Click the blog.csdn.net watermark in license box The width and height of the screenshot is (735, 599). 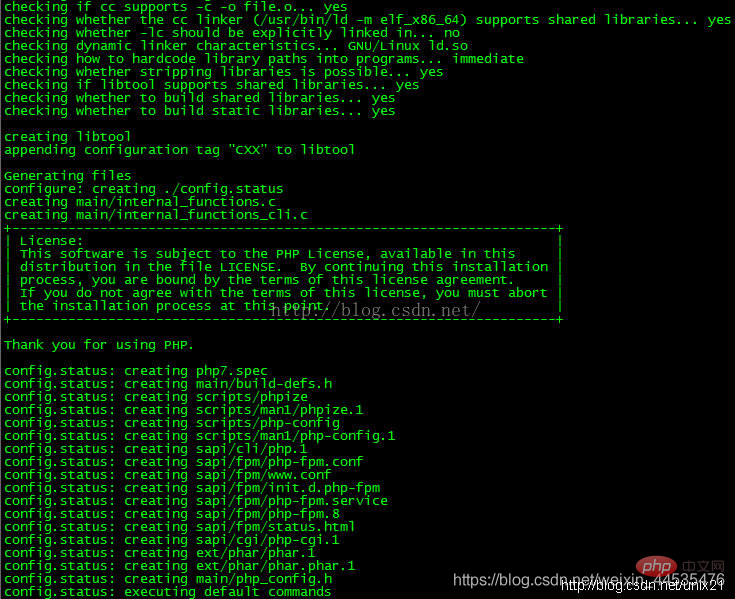(x=375, y=310)
